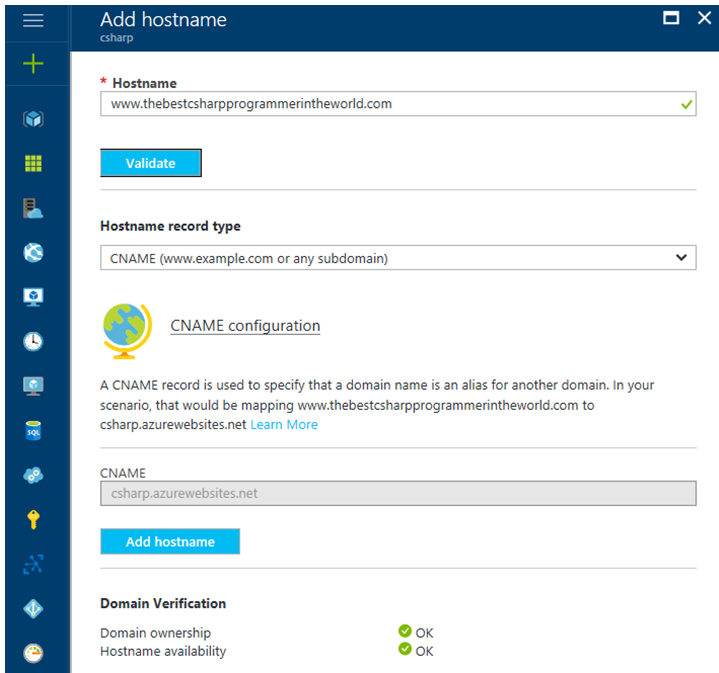This screenshot has width=719, height=673.
Task: Close the Add hostname blade
Action: click(703, 18)
